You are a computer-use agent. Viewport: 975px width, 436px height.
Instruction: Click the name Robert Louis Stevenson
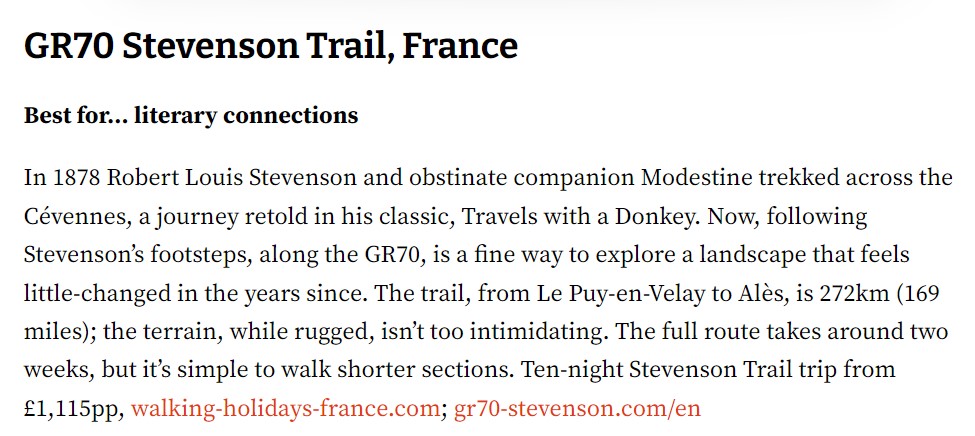click(231, 178)
